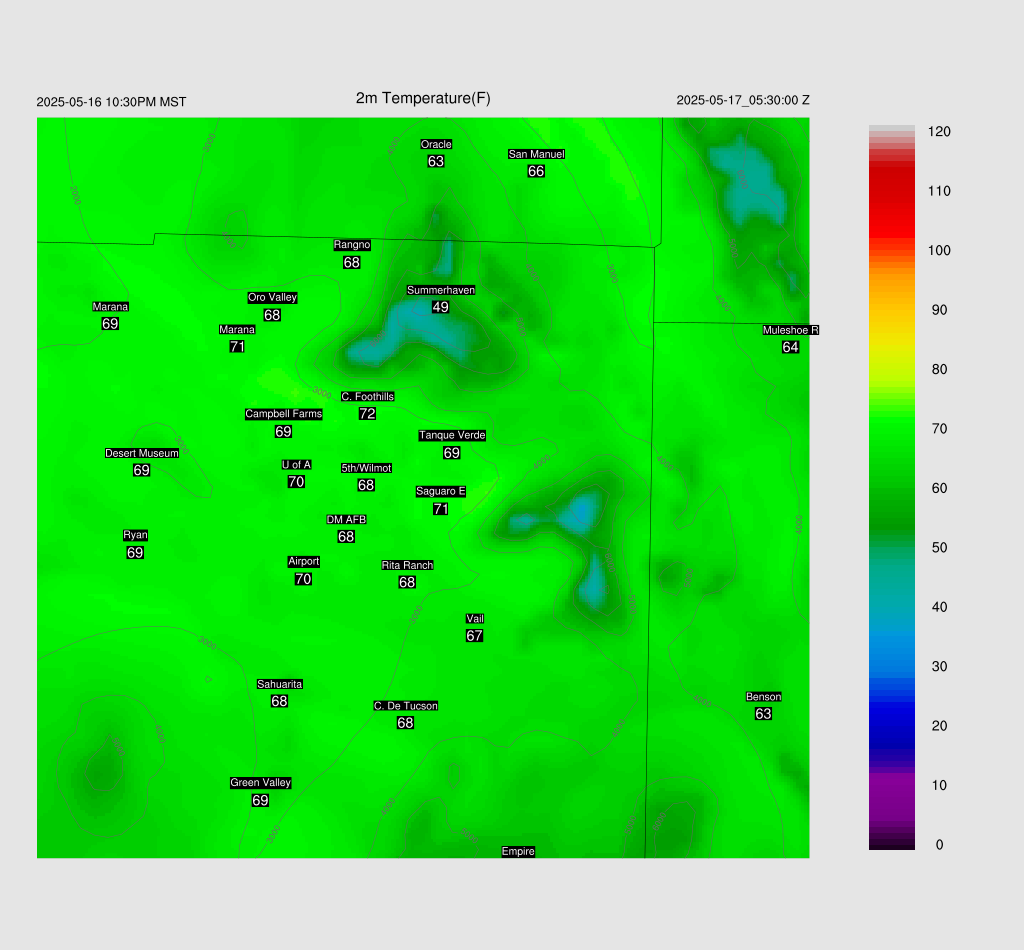The height and width of the screenshot is (950, 1024).
Task: Select the 68 reading under C. De Tucson
Action: click(x=405, y=723)
